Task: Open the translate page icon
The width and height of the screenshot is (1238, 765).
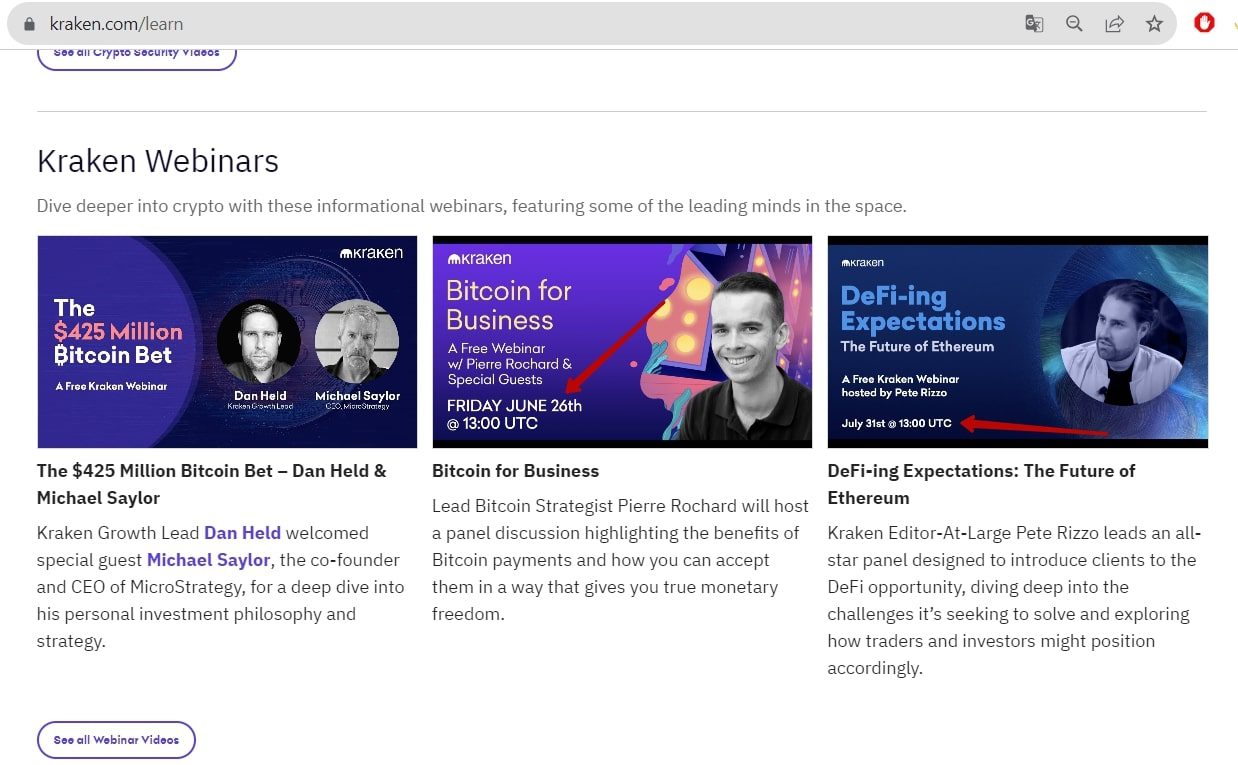Action: [1034, 24]
